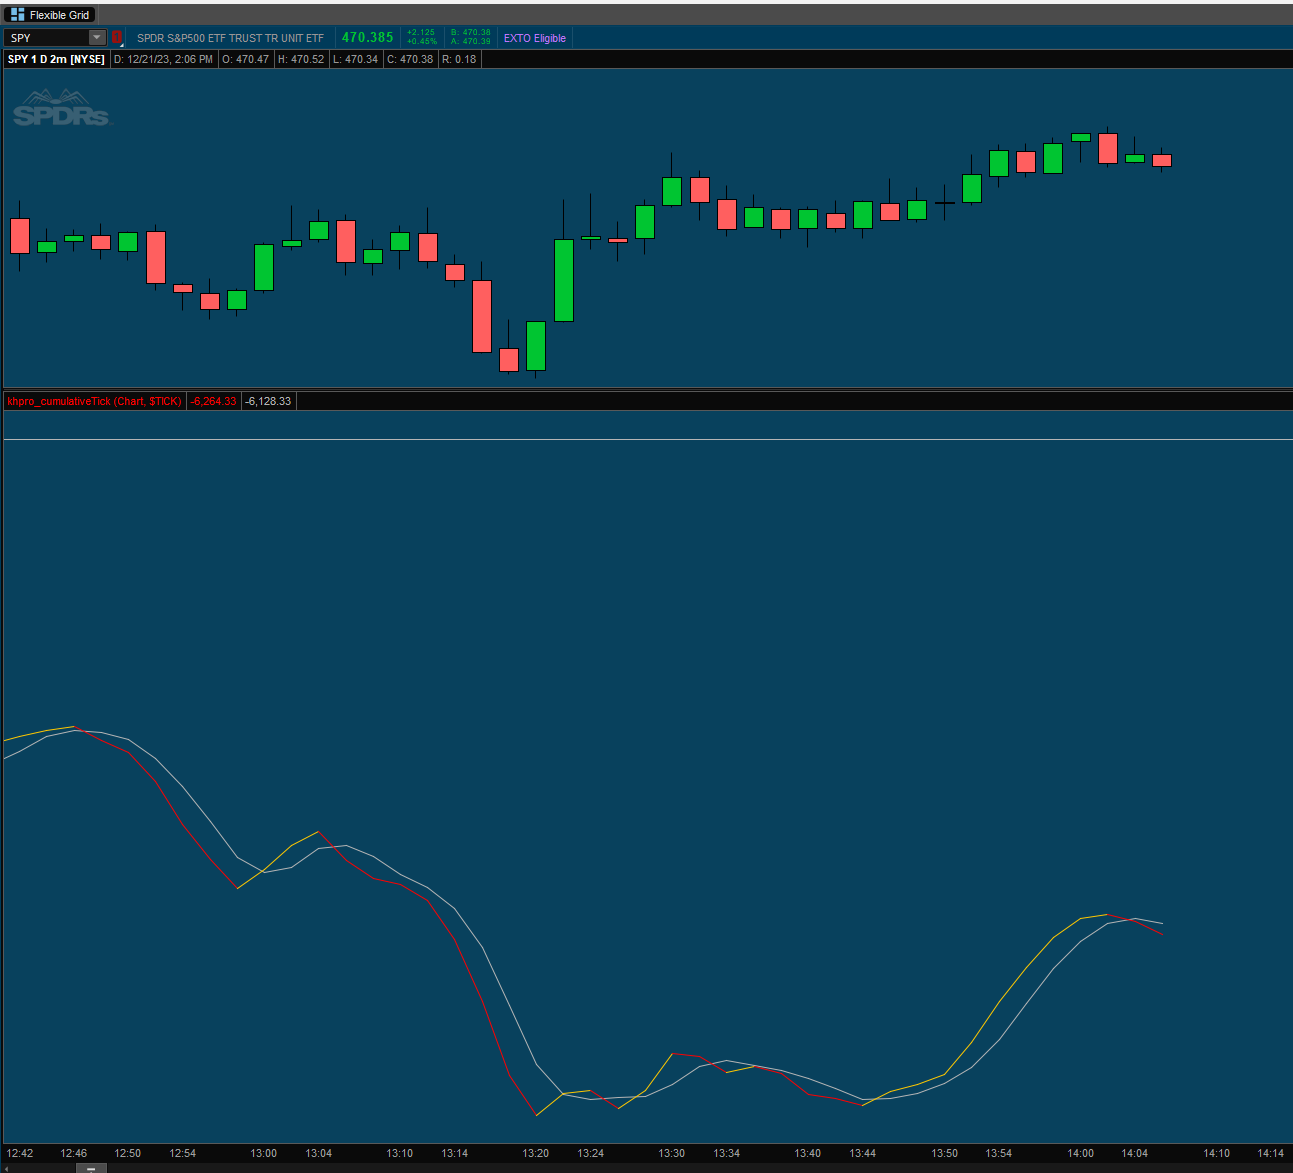Click the SPY symbol input field
The width and height of the screenshot is (1293, 1173).
(46, 38)
